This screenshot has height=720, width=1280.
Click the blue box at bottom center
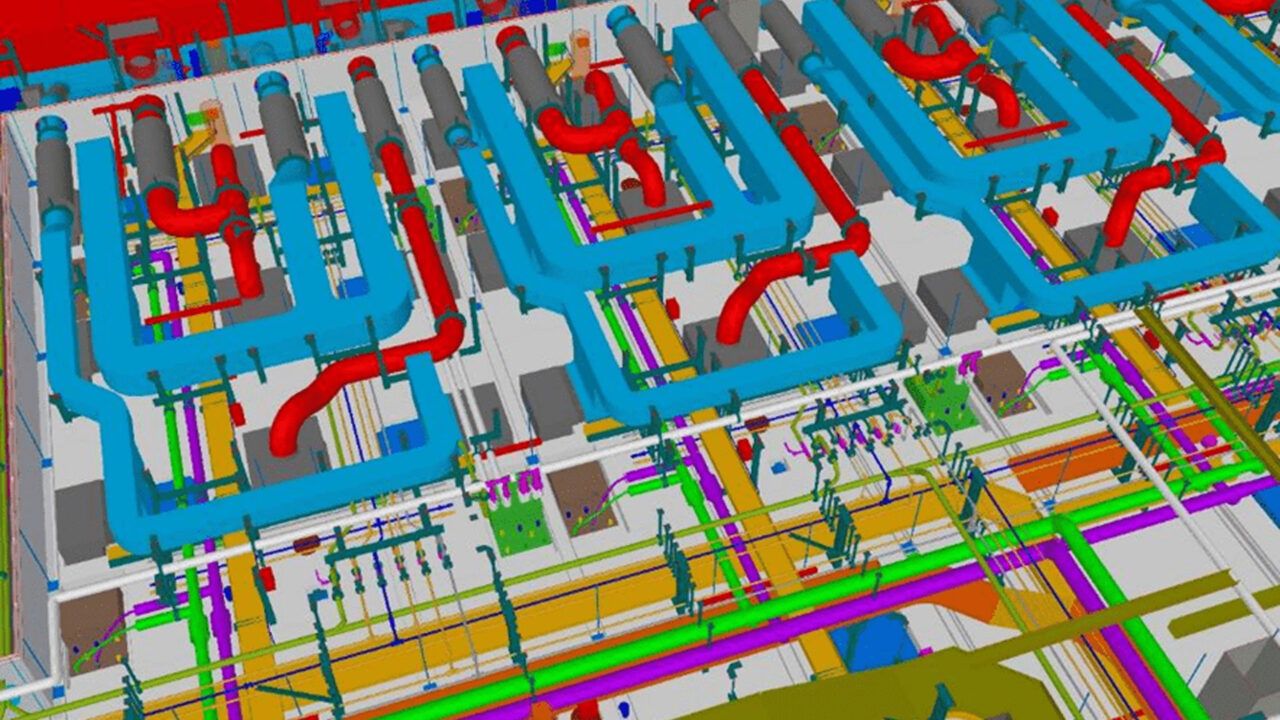tap(868, 640)
